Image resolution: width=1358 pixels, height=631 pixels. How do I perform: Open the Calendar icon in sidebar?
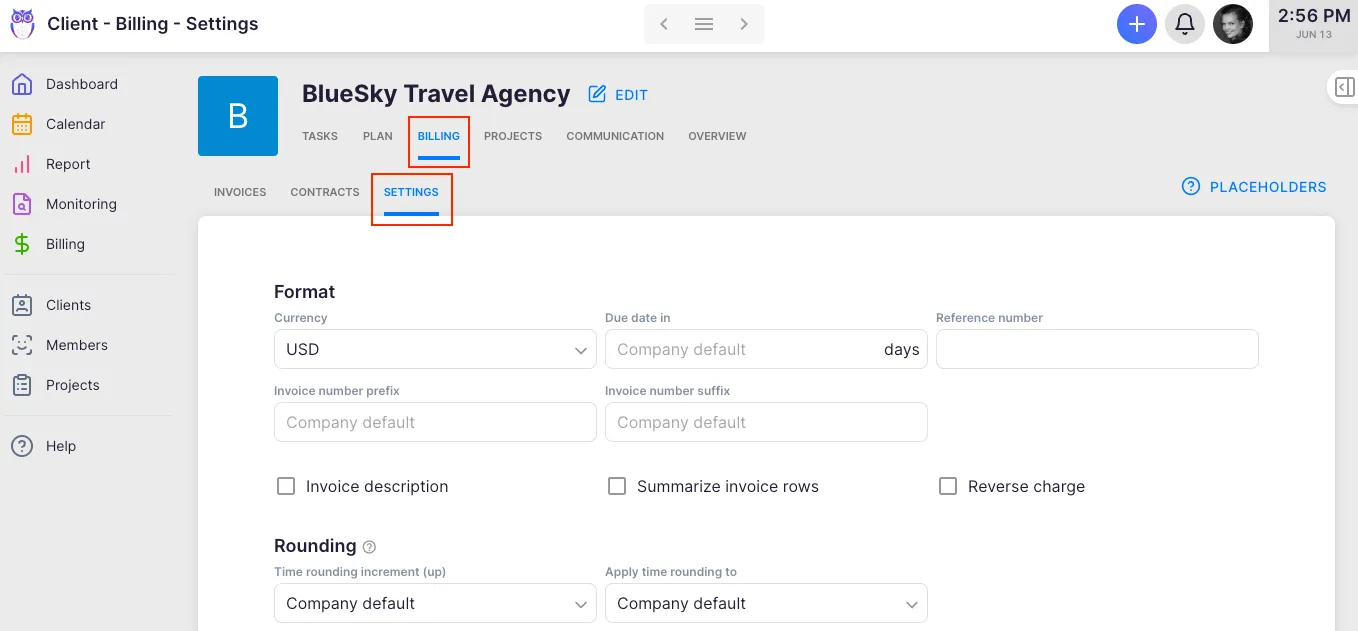pyautogui.click(x=22, y=125)
